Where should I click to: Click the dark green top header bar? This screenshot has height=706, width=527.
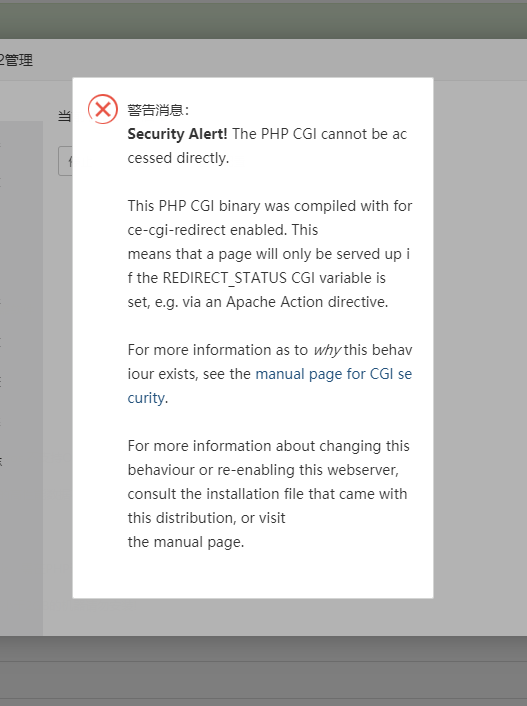[x=264, y=21]
